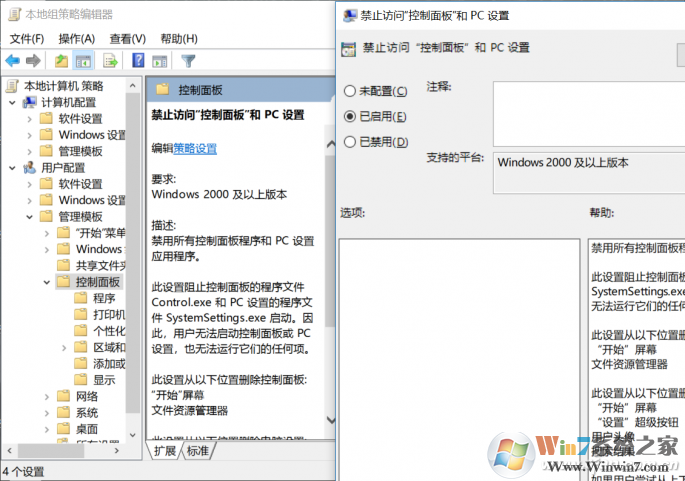
Task: Expand the 网络 folder in tree
Action: point(47,397)
